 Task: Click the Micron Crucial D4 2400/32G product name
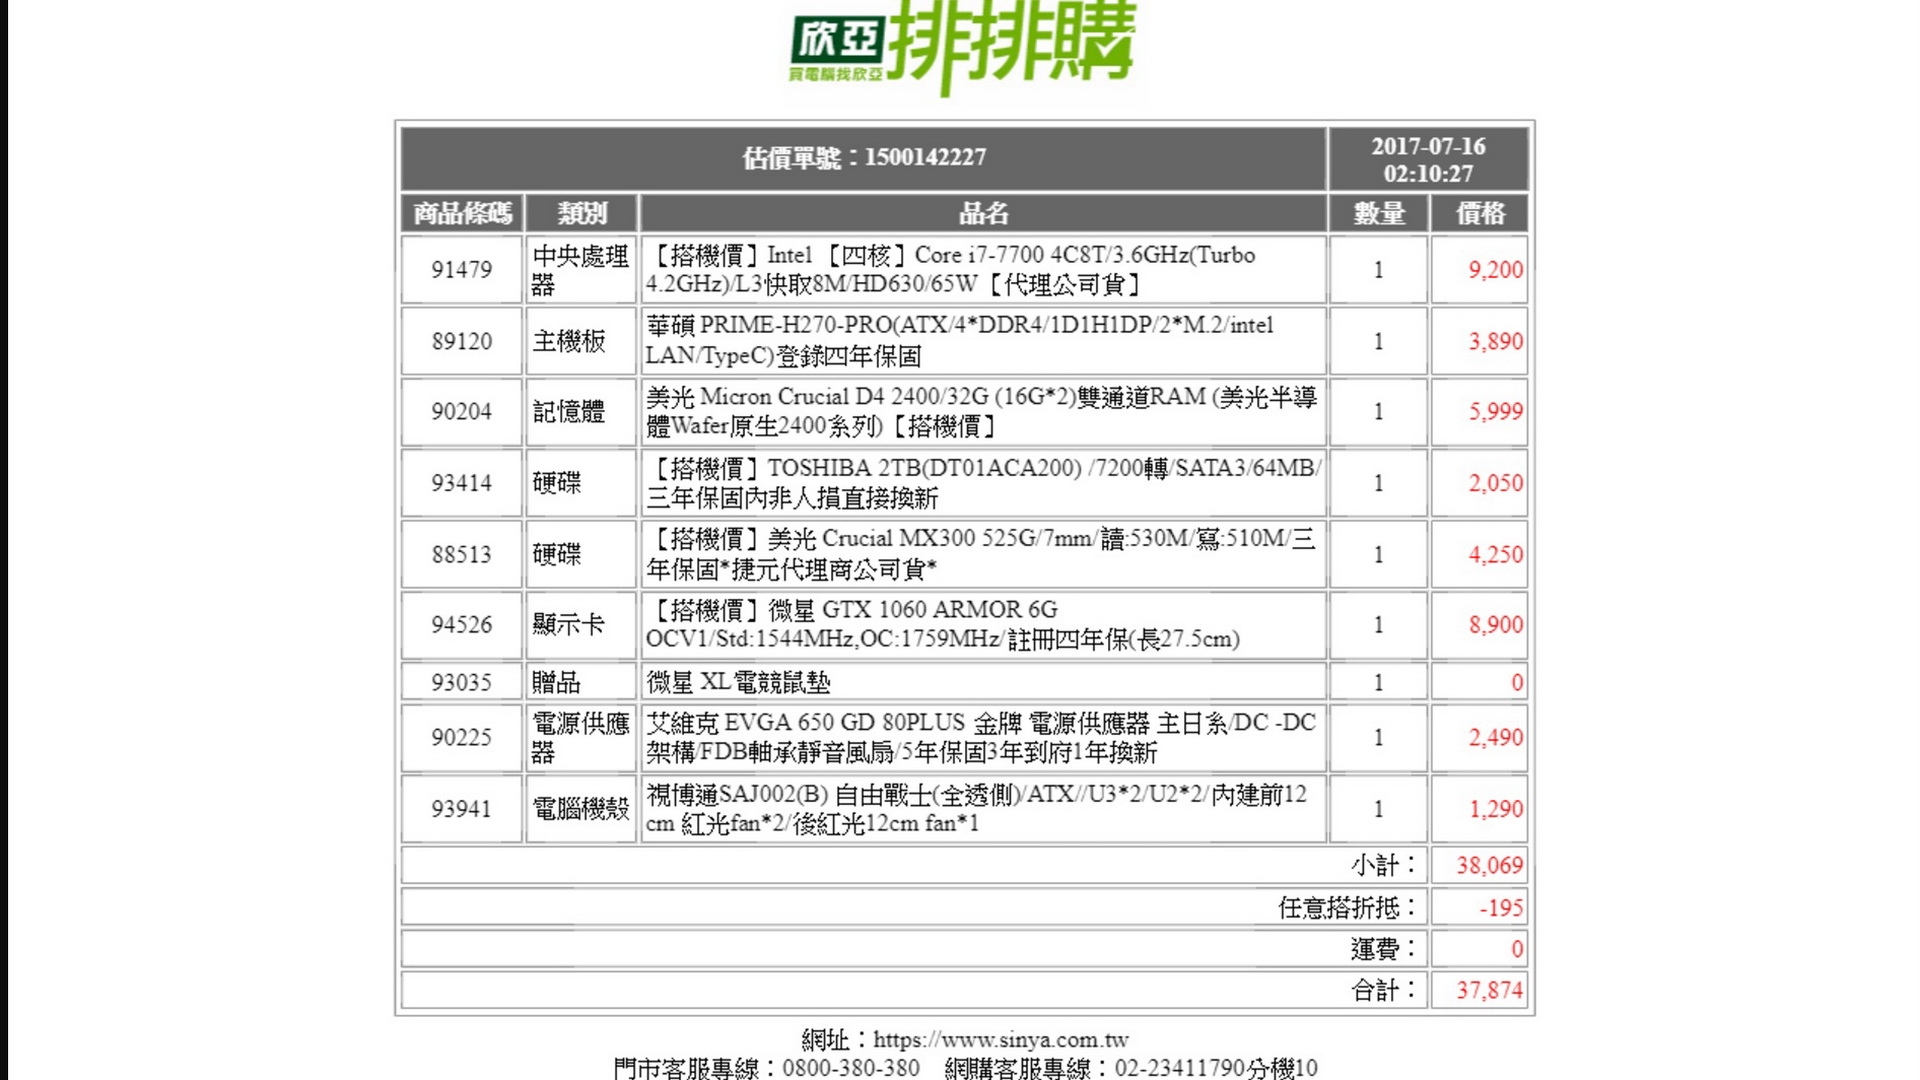point(983,412)
